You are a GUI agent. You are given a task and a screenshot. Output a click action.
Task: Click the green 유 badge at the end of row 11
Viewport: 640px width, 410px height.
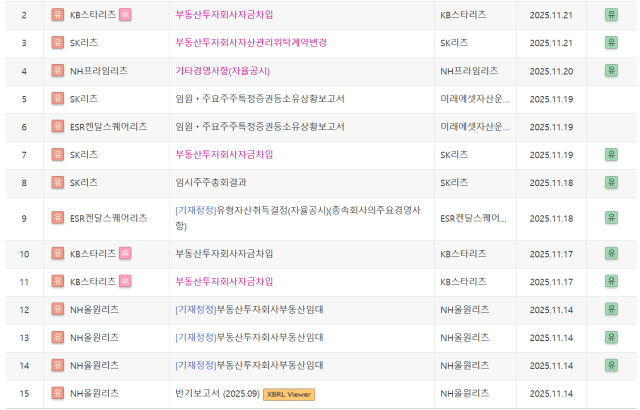611,281
